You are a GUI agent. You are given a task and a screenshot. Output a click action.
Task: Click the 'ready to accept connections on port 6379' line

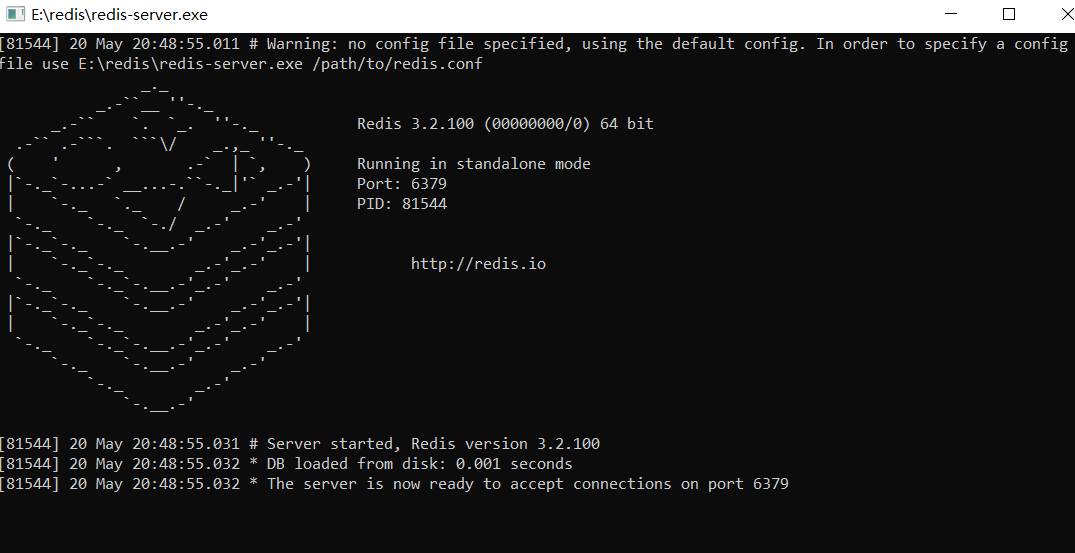pyautogui.click(x=394, y=484)
